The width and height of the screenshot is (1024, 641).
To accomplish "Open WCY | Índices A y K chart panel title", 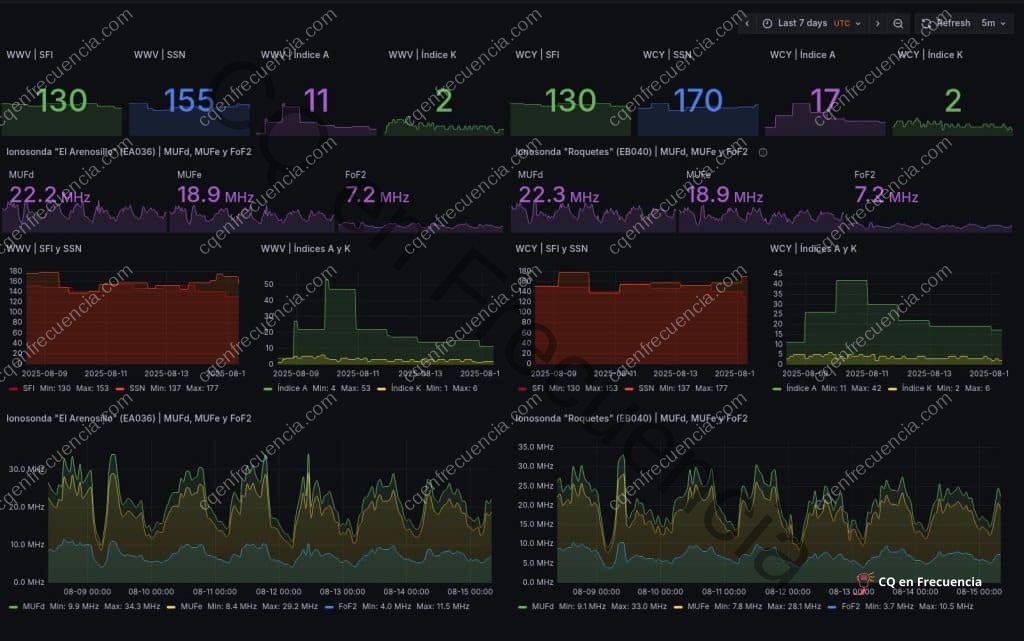I will [x=813, y=248].
